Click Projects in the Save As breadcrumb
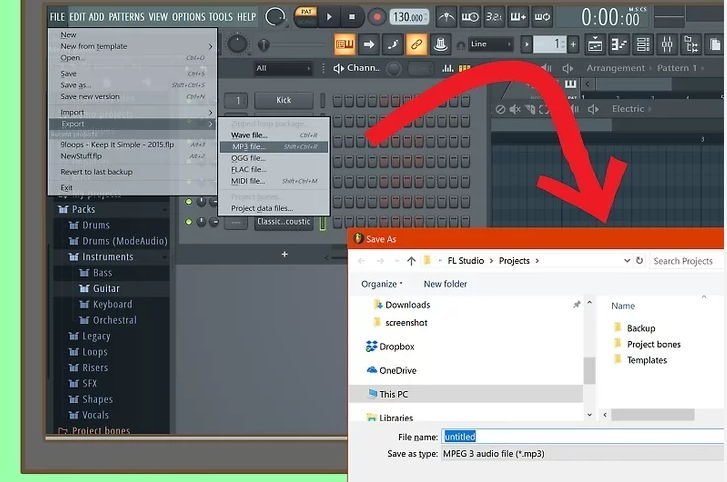This screenshot has height=482, width=727. click(x=514, y=261)
